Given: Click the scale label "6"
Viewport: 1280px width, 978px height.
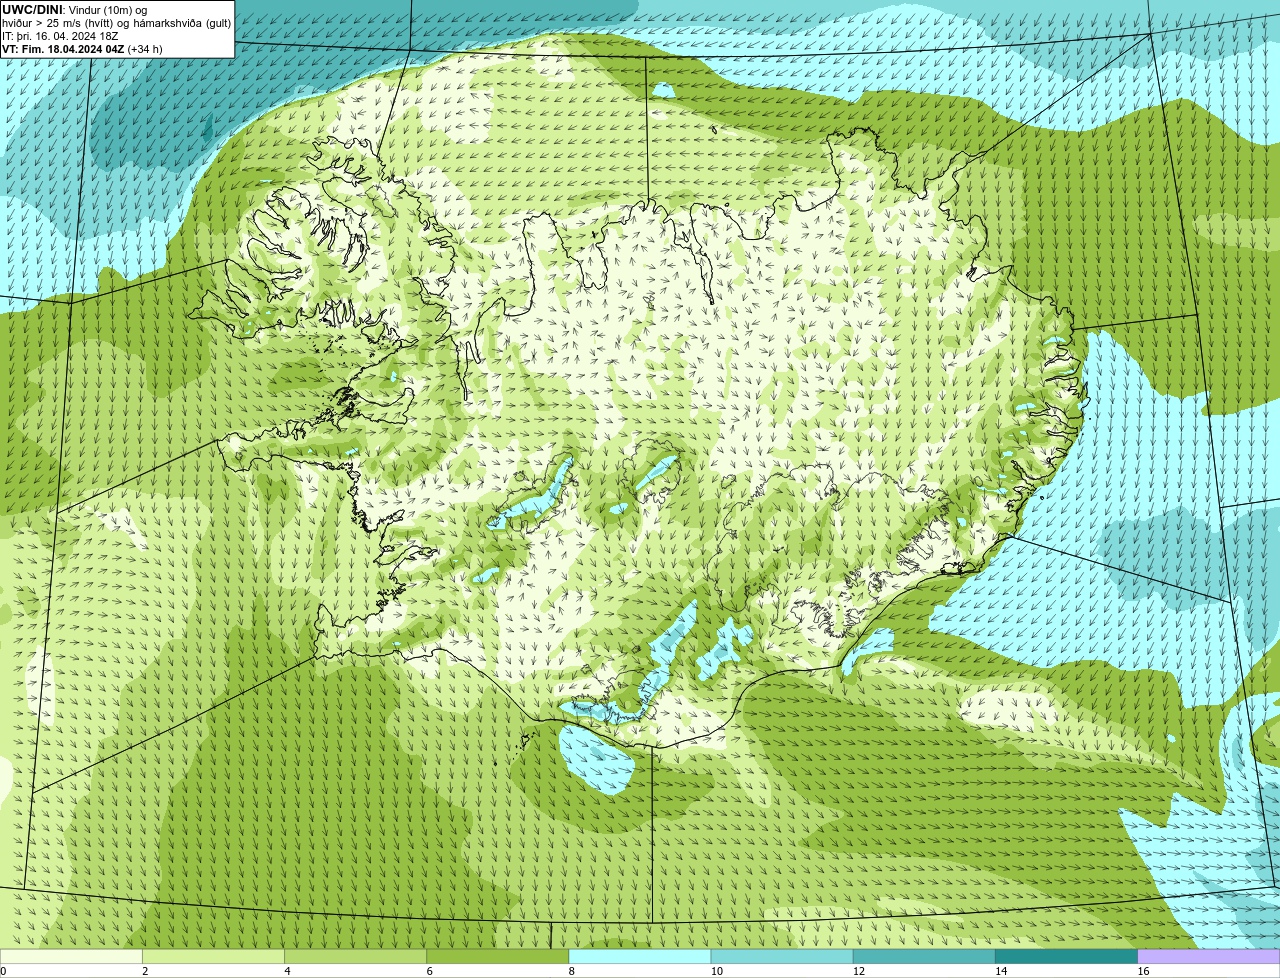Looking at the screenshot, I should tap(429, 971).
